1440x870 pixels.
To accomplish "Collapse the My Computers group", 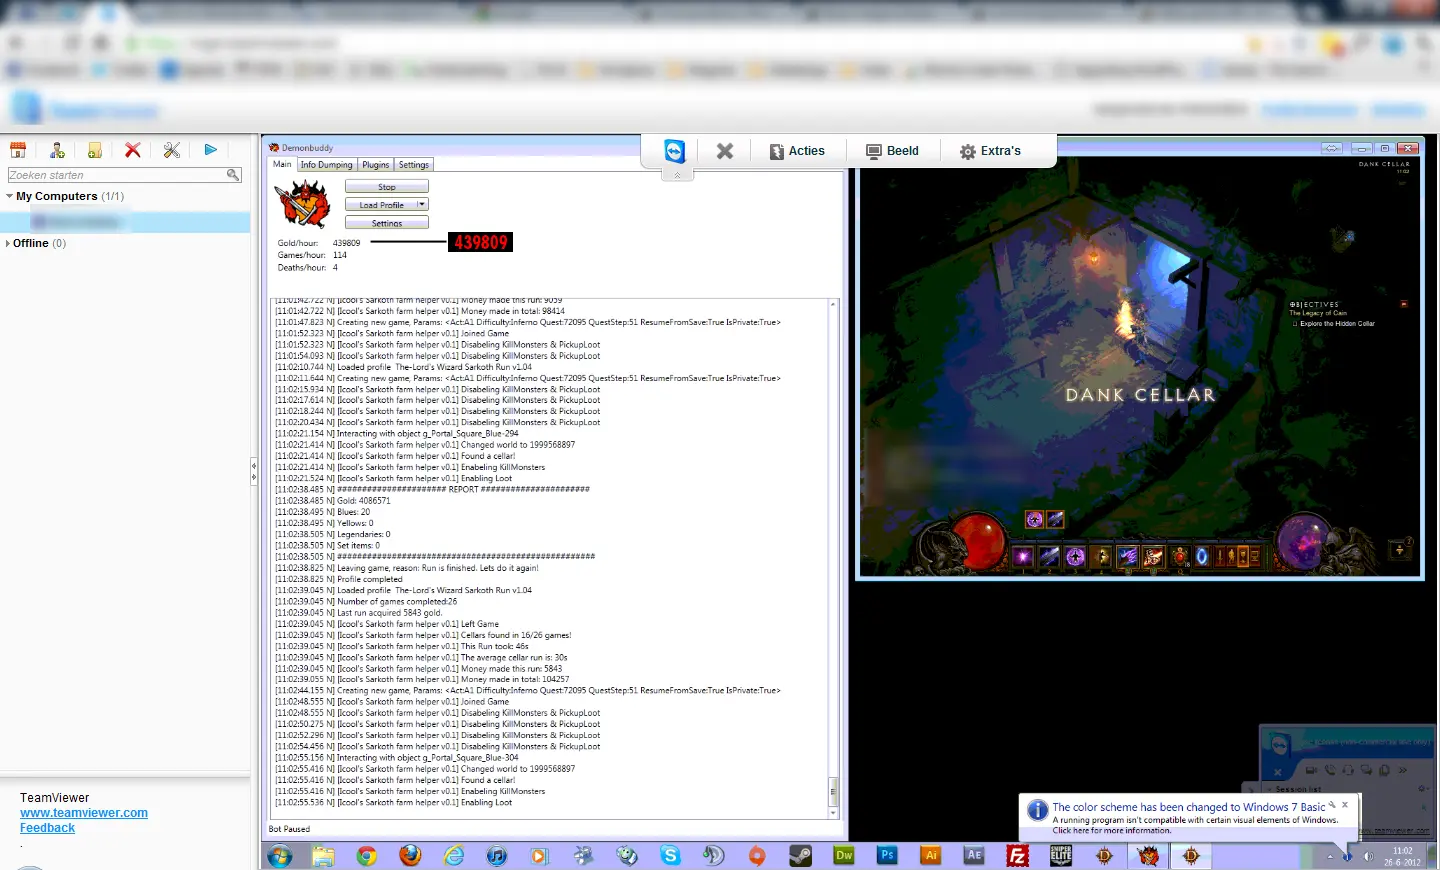I will click(9, 197).
